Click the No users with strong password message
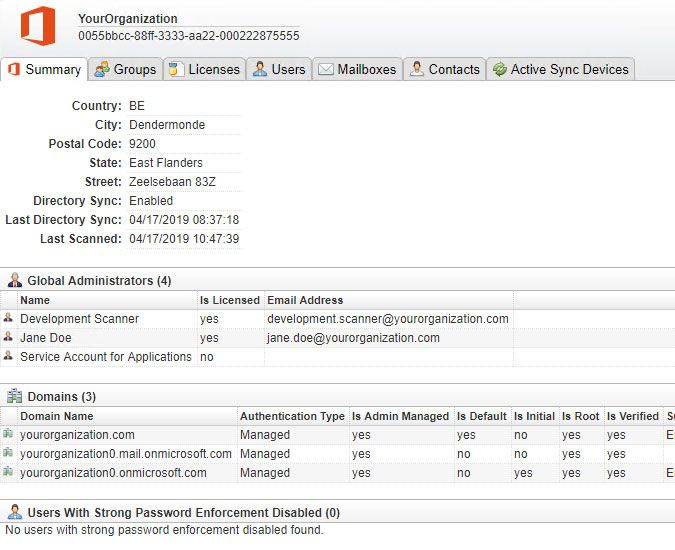 pos(164,530)
